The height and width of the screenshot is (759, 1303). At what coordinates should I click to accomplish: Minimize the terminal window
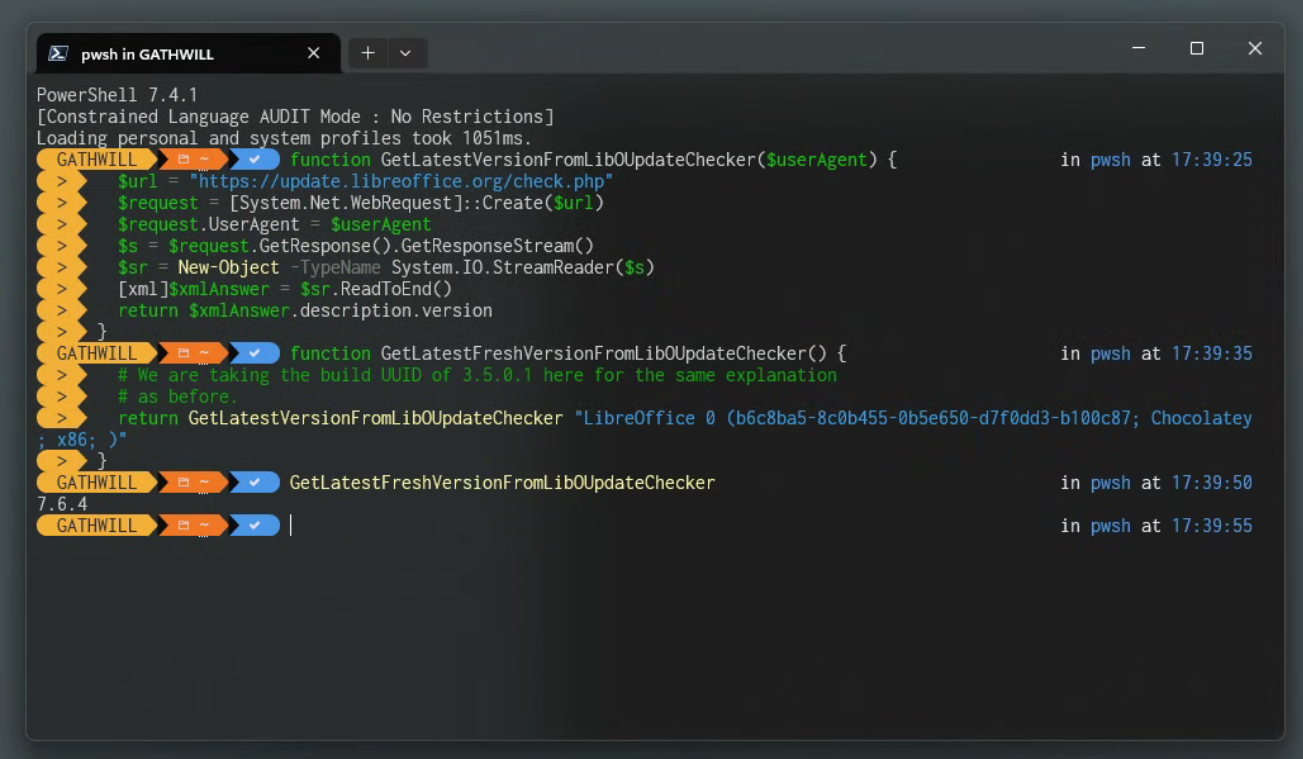pos(1138,49)
